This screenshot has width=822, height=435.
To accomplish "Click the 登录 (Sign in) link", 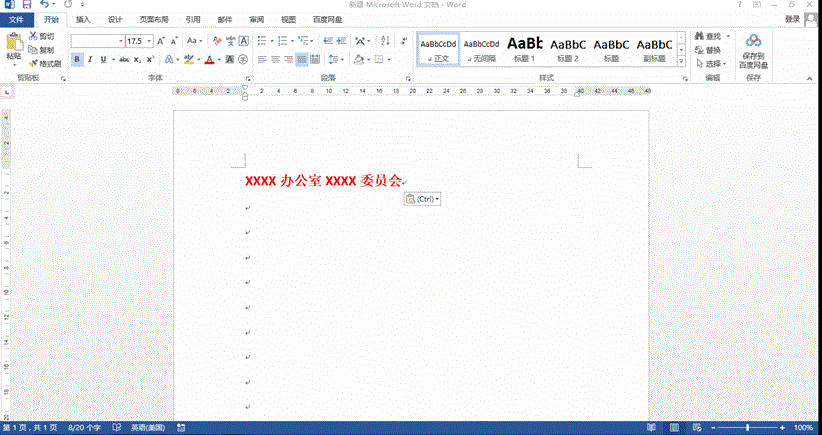I will pyautogui.click(x=792, y=19).
